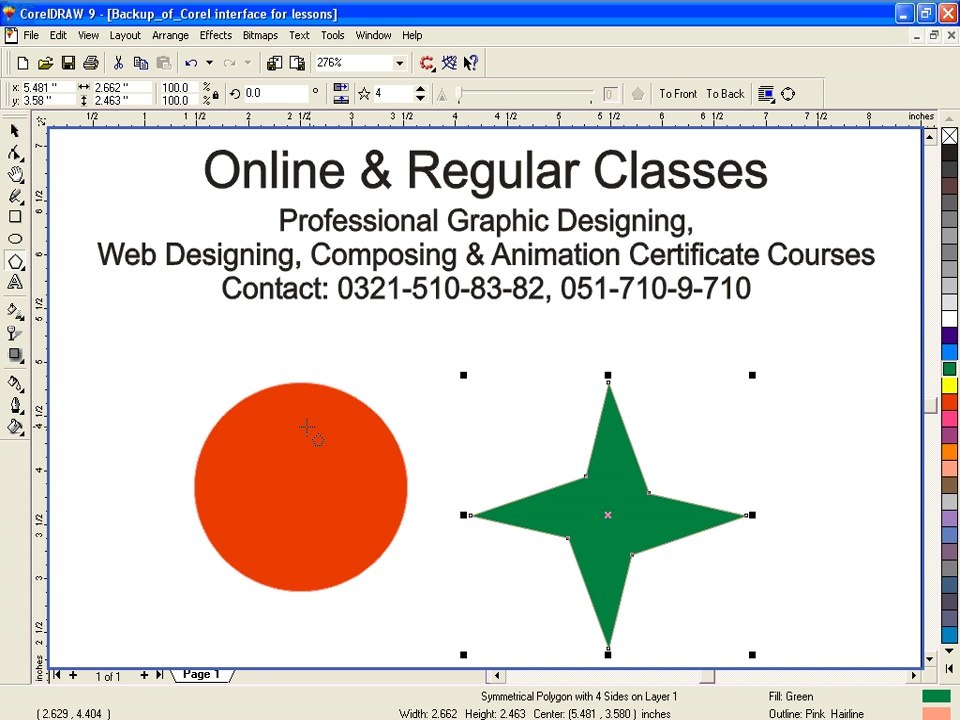Select the Interactive Fill tool
Image resolution: width=960 pixels, height=720 pixels.
[15, 311]
